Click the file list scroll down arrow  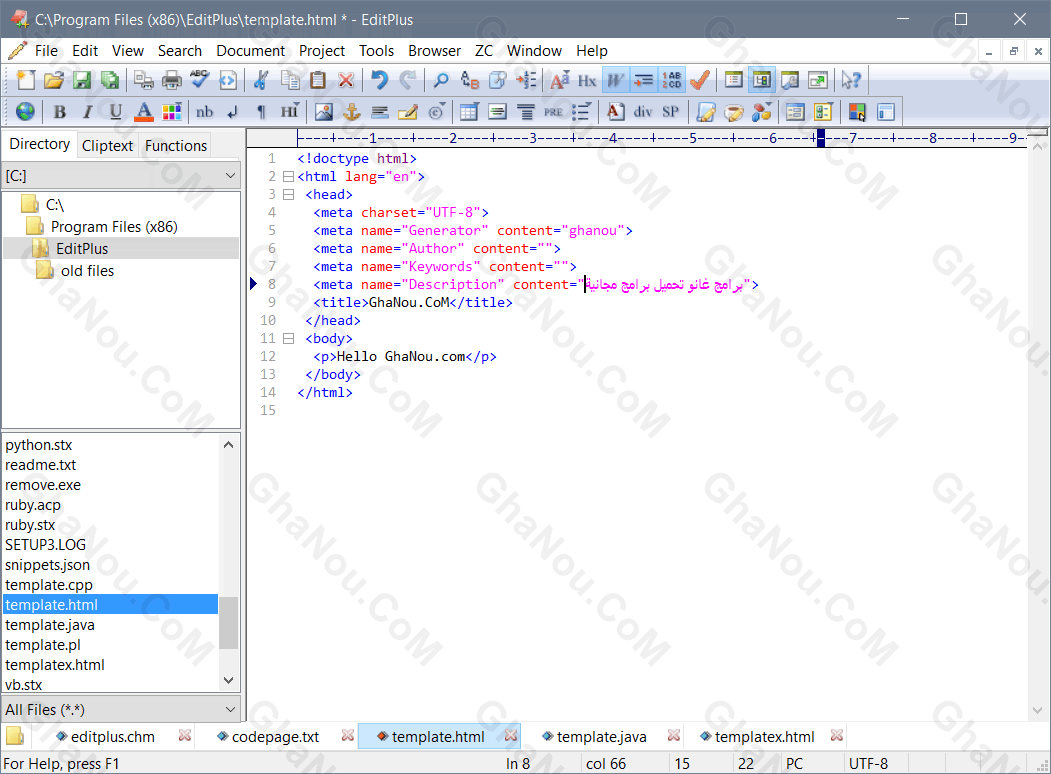(229, 680)
